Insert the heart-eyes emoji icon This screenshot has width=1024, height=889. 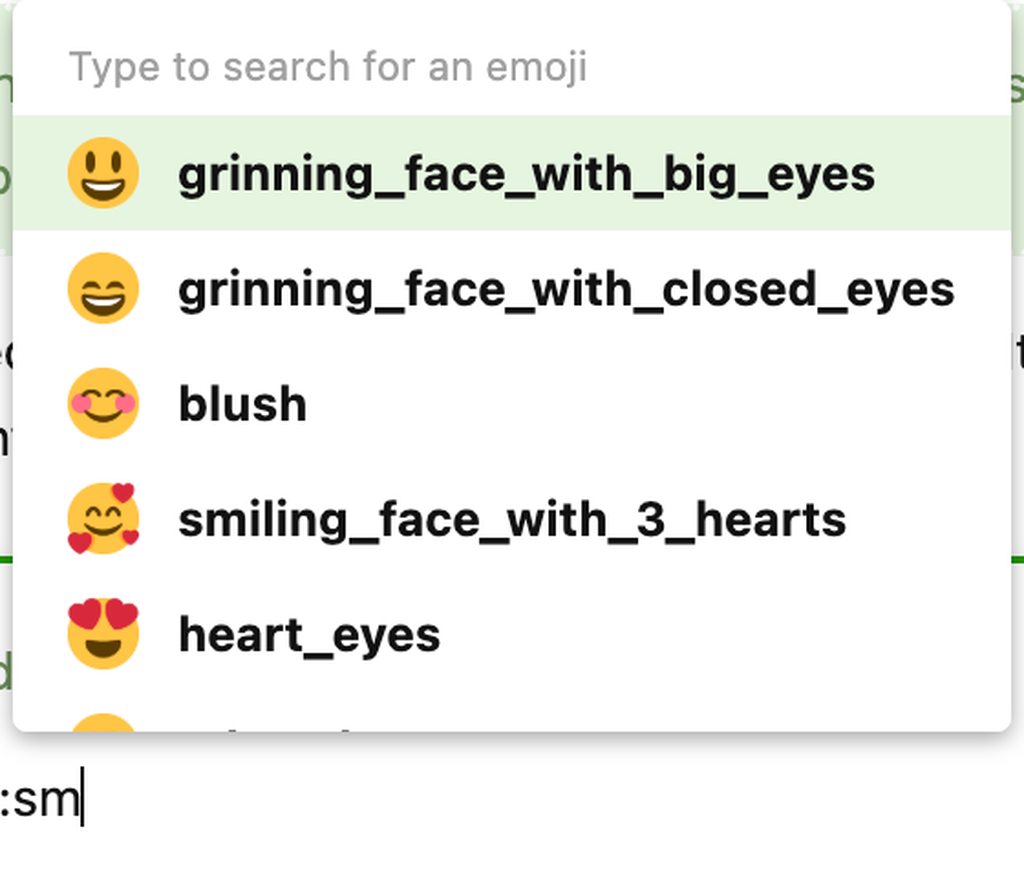click(103, 634)
